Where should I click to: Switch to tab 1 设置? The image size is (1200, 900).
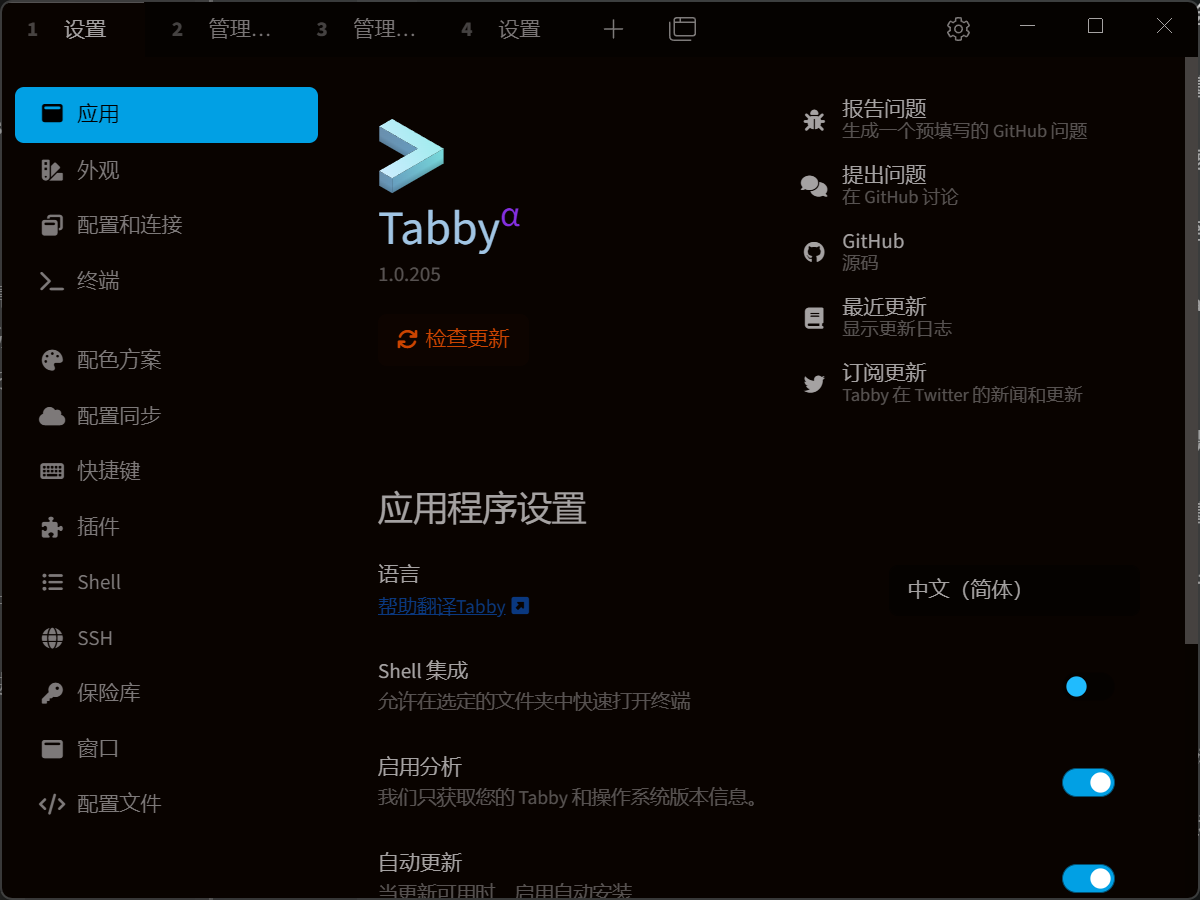73,29
